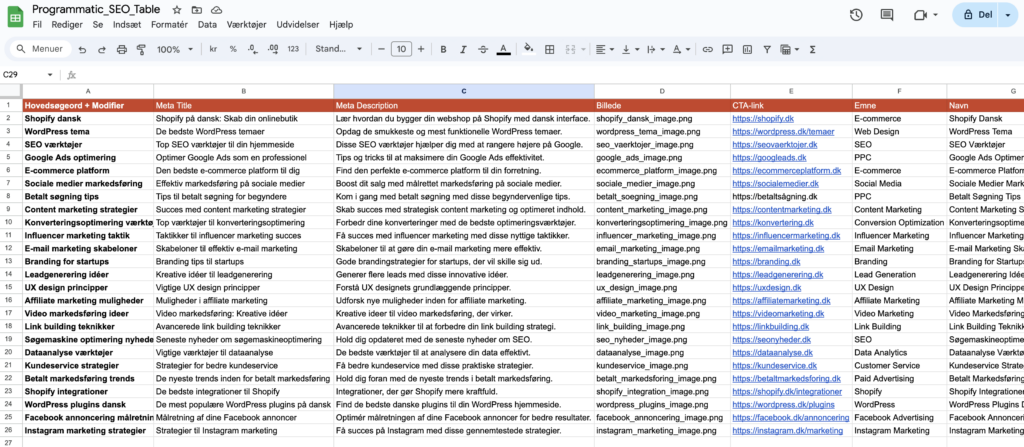Click the redo arrow icon
Screen dimensions: 1024x447
point(102,49)
